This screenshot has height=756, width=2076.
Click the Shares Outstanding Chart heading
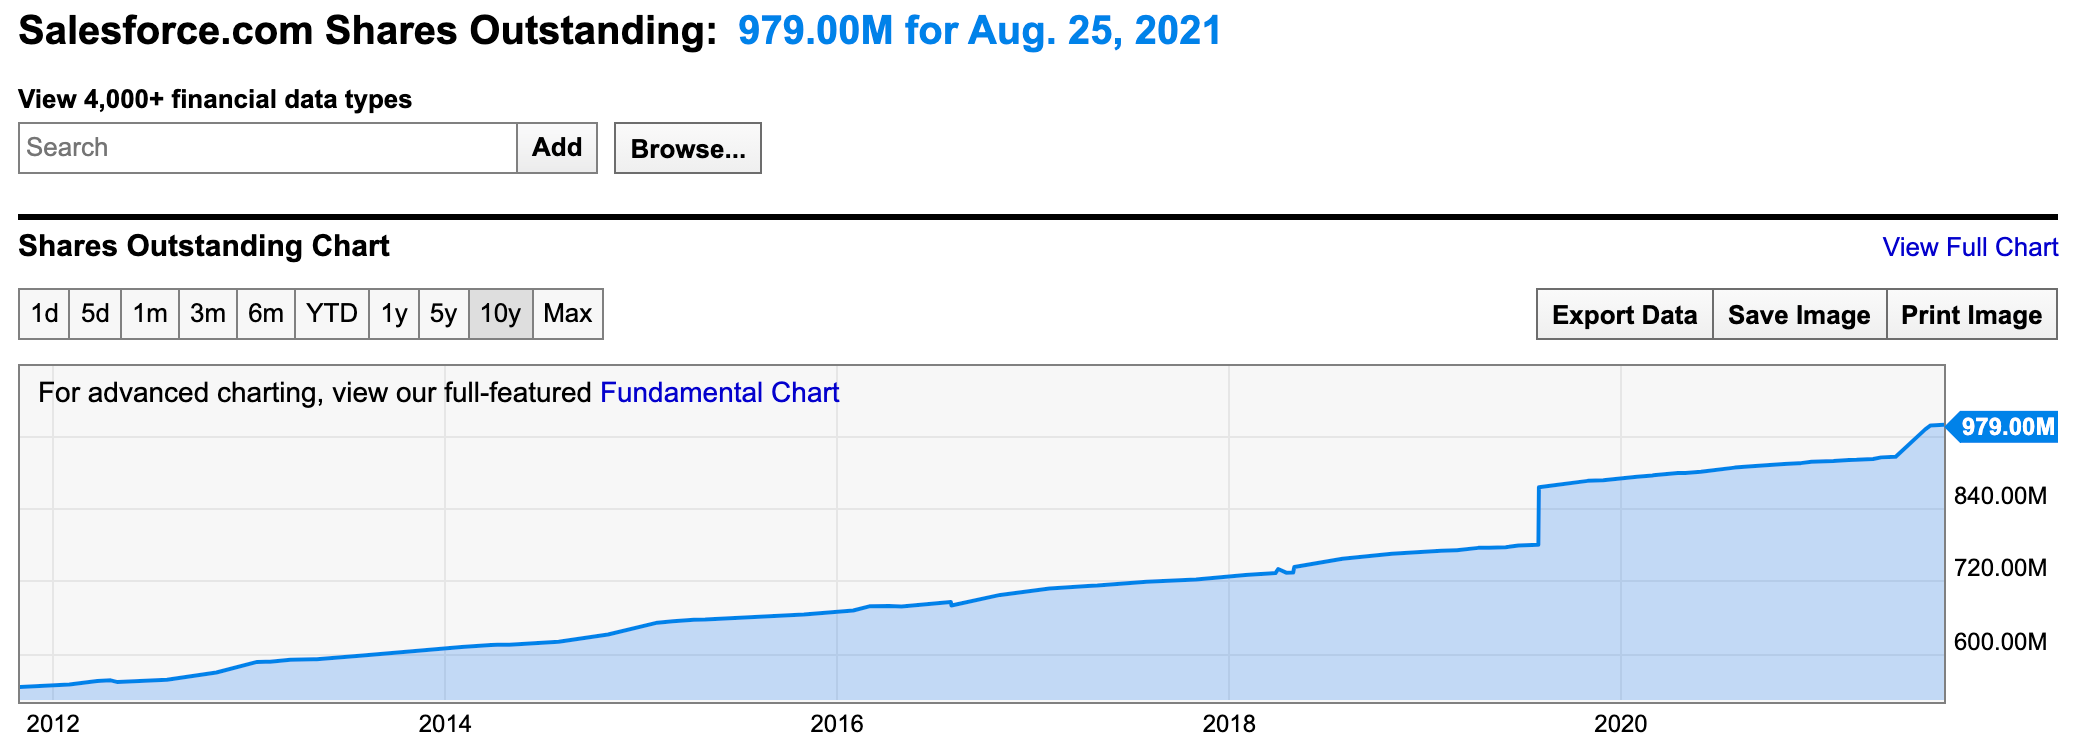click(x=204, y=246)
